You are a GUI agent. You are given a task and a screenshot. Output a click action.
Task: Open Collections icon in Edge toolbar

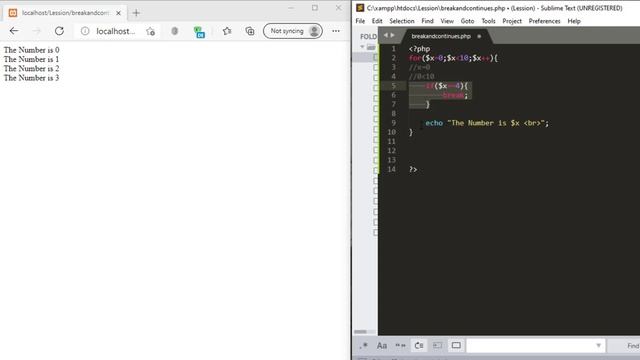coord(250,31)
